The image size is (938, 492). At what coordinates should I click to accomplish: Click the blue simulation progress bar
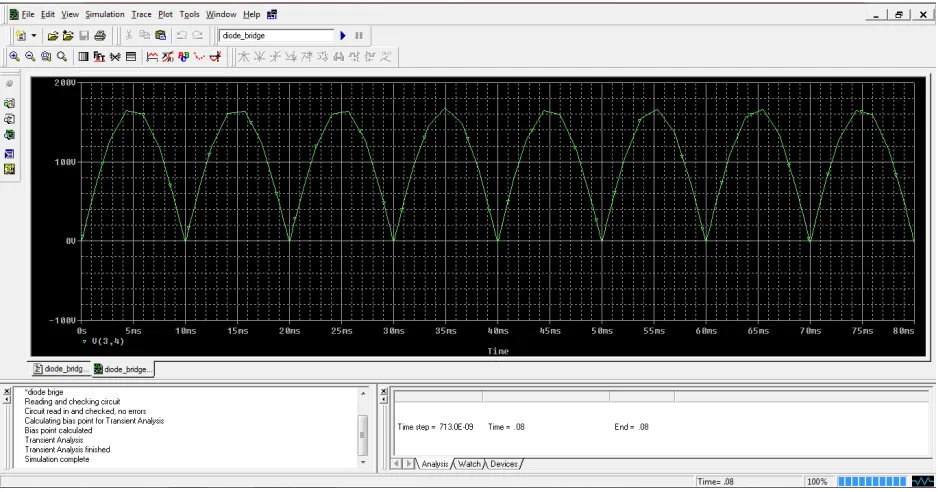tap(872, 481)
